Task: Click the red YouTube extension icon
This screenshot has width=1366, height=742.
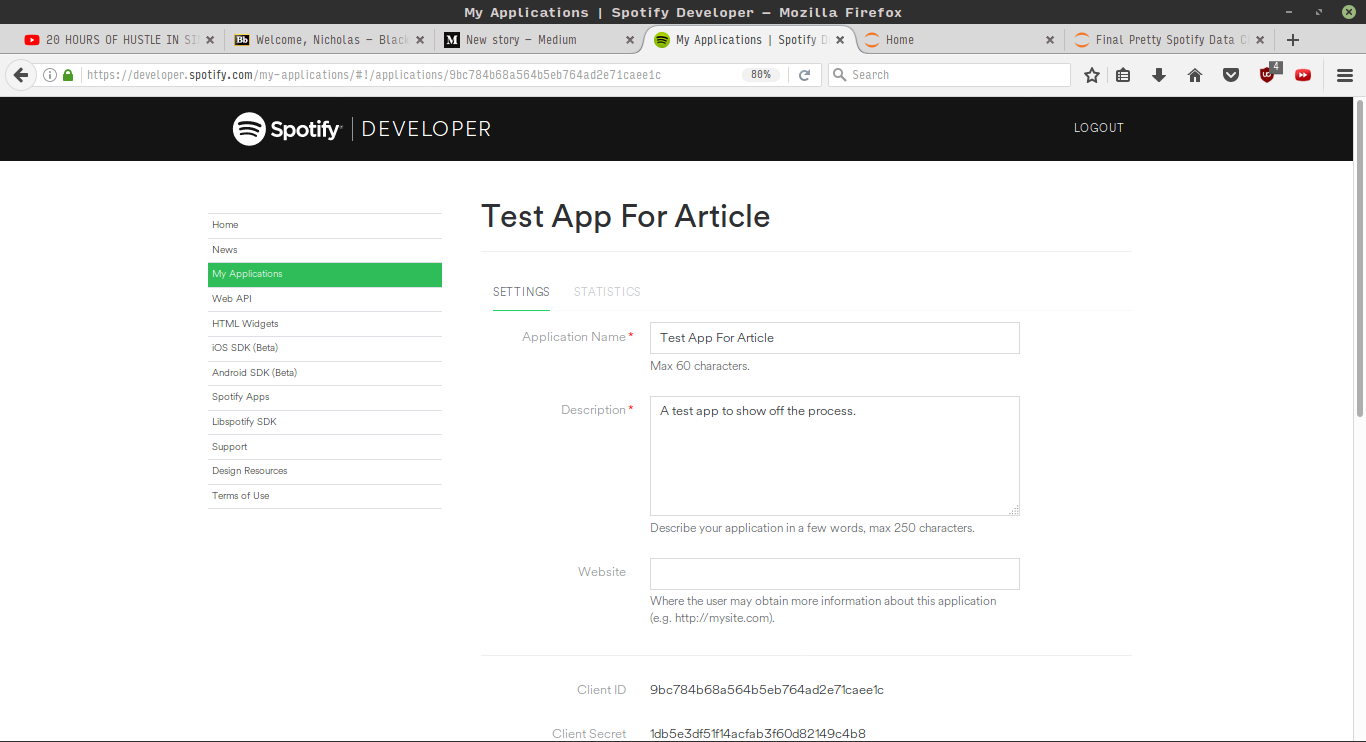Action: pyautogui.click(x=1303, y=75)
